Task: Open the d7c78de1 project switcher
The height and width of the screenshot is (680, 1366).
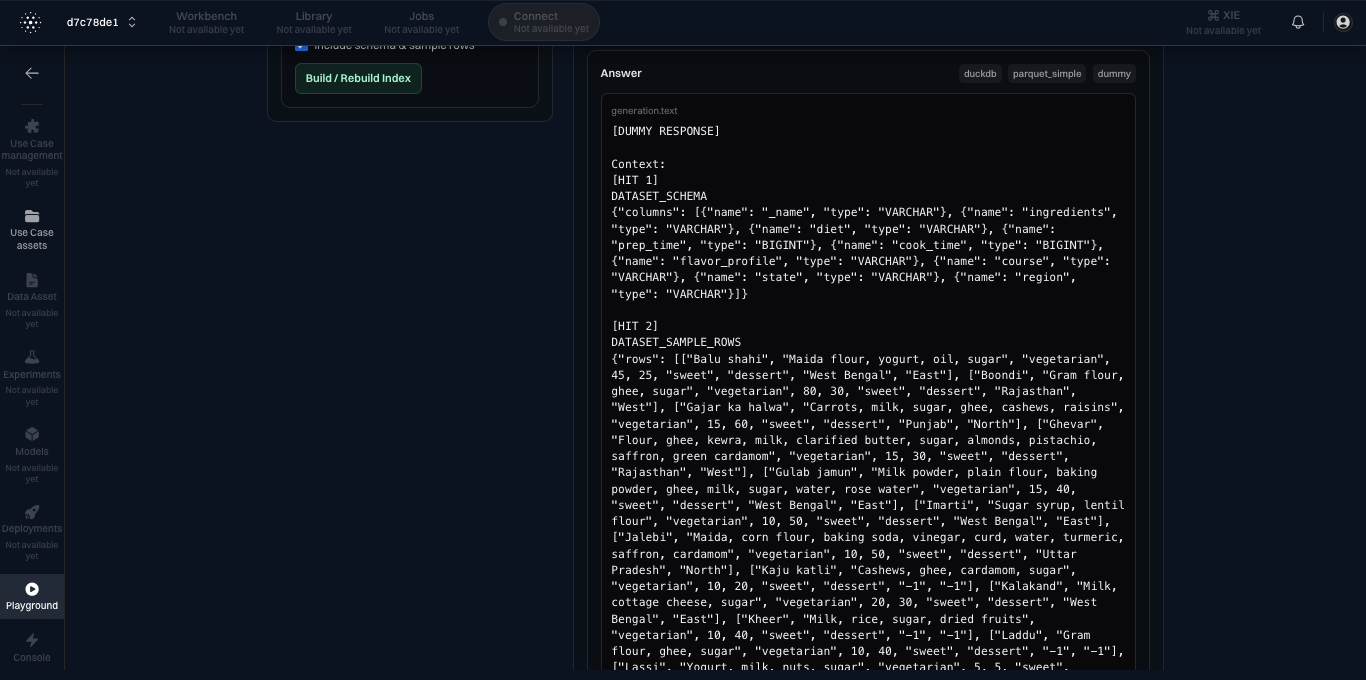Action: pyautogui.click(x=102, y=22)
